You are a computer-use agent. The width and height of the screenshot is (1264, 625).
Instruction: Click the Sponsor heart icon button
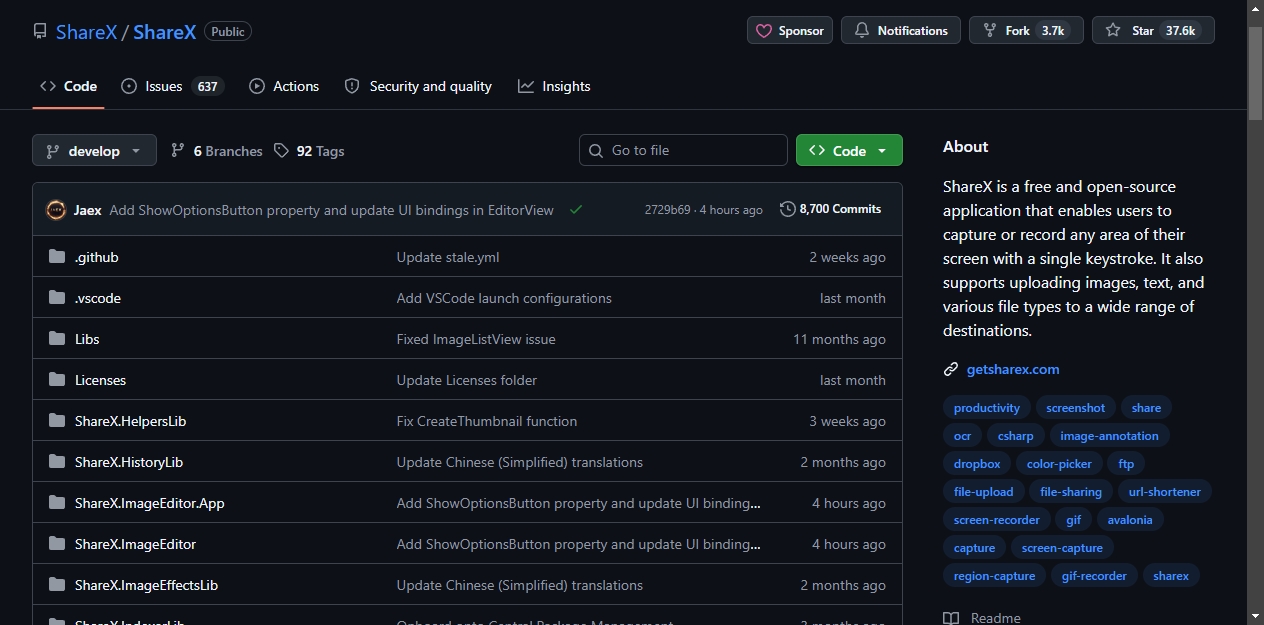click(790, 30)
